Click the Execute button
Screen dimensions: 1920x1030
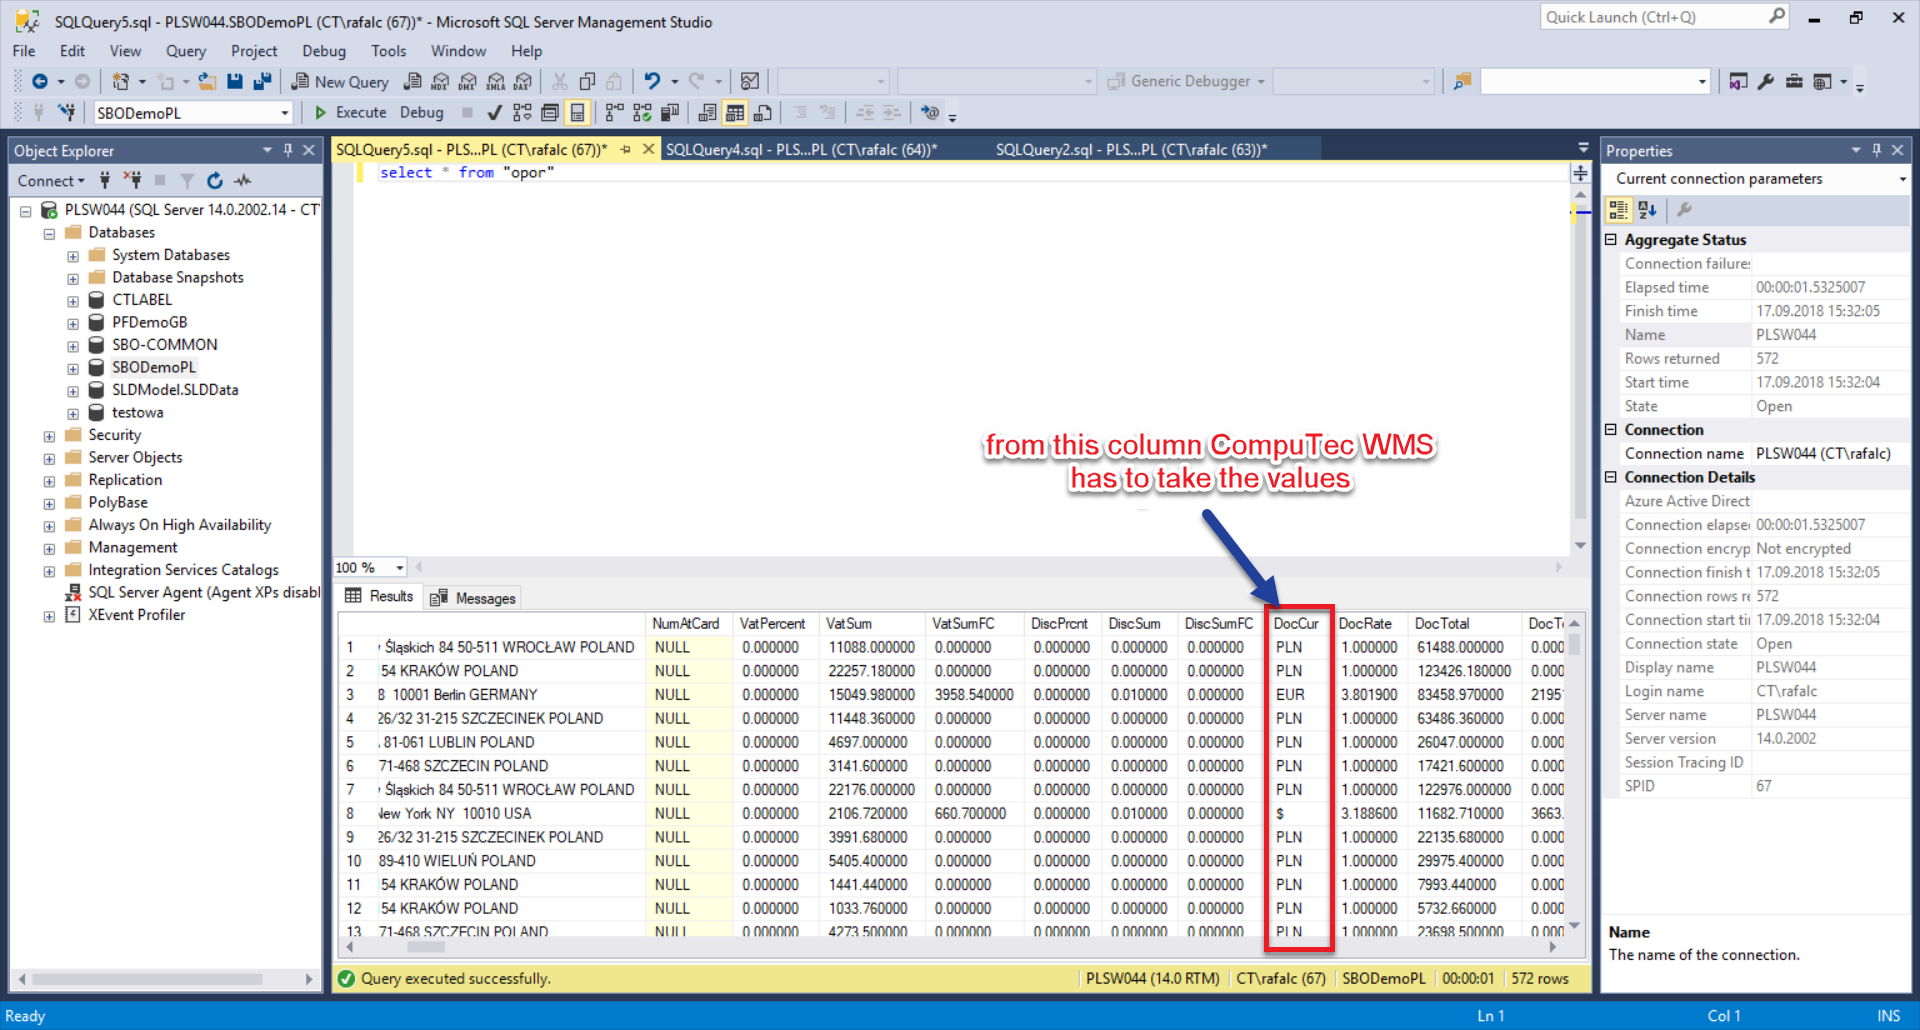[351, 113]
